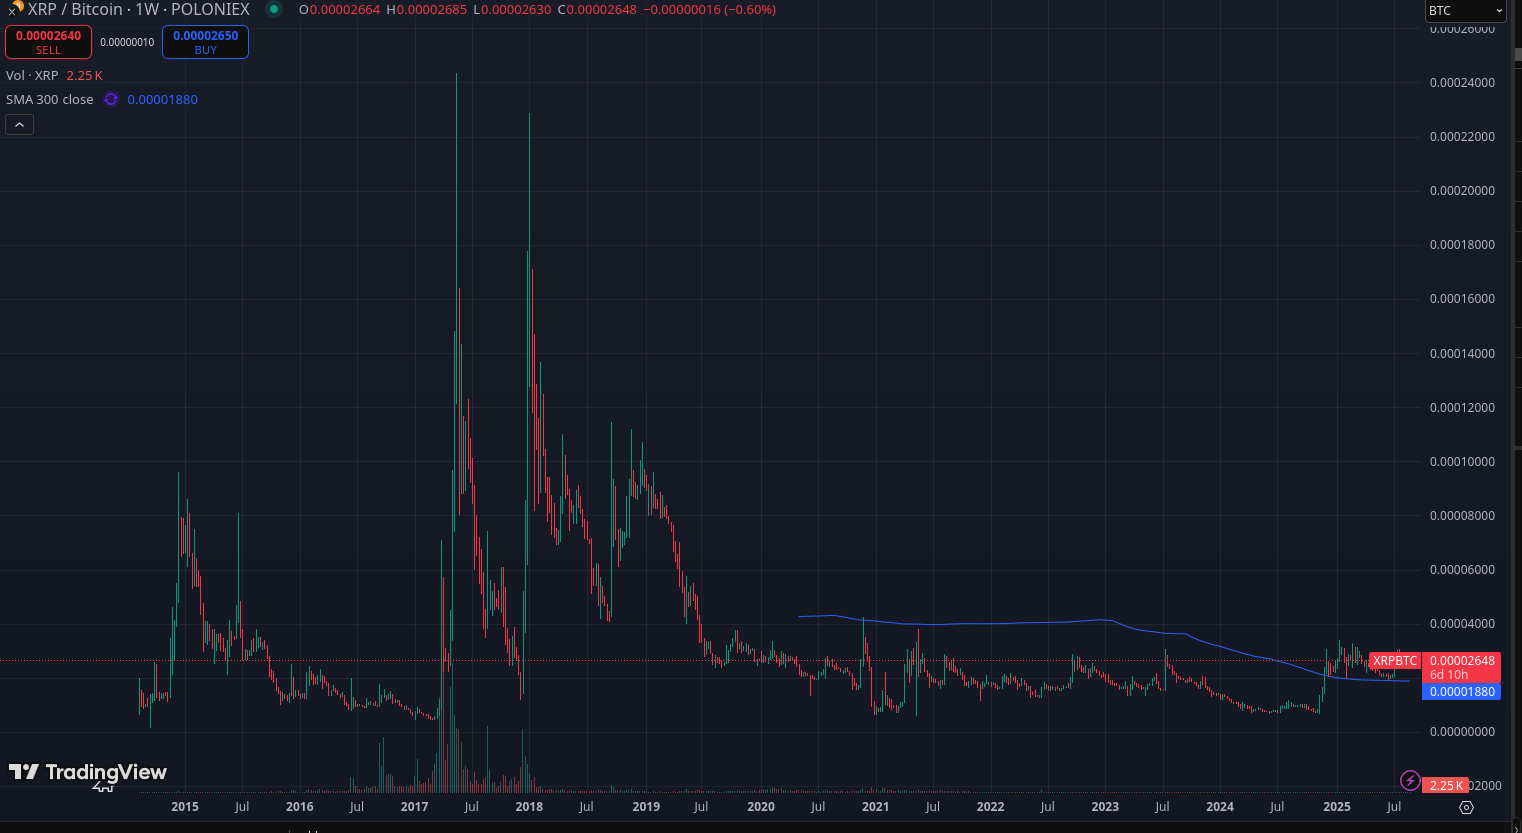The height and width of the screenshot is (833, 1522).
Task: Click the 2016 label on time axis
Action: pos(300,807)
